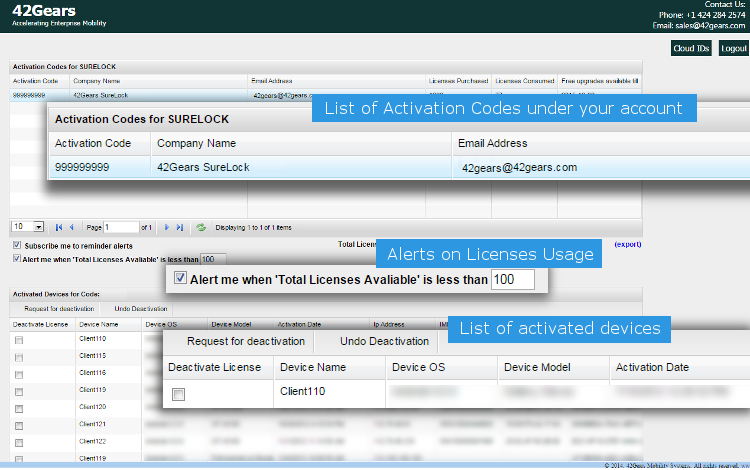The height and width of the screenshot is (470, 750).
Task: Open the rows-per-page dropdown showing 10
Action: [x=28, y=227]
